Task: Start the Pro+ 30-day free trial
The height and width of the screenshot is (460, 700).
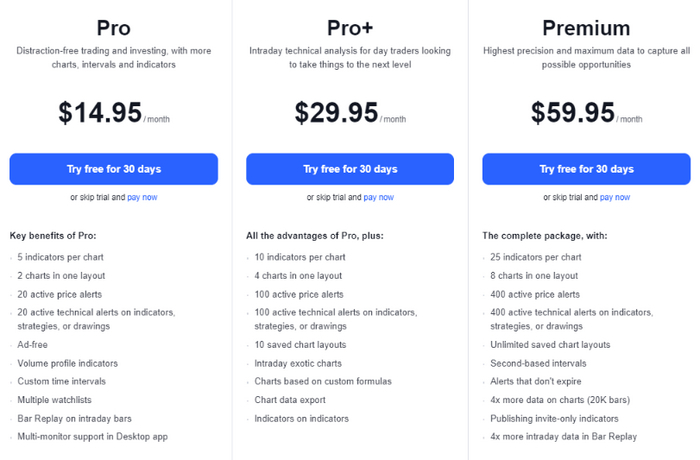Action: [350, 169]
